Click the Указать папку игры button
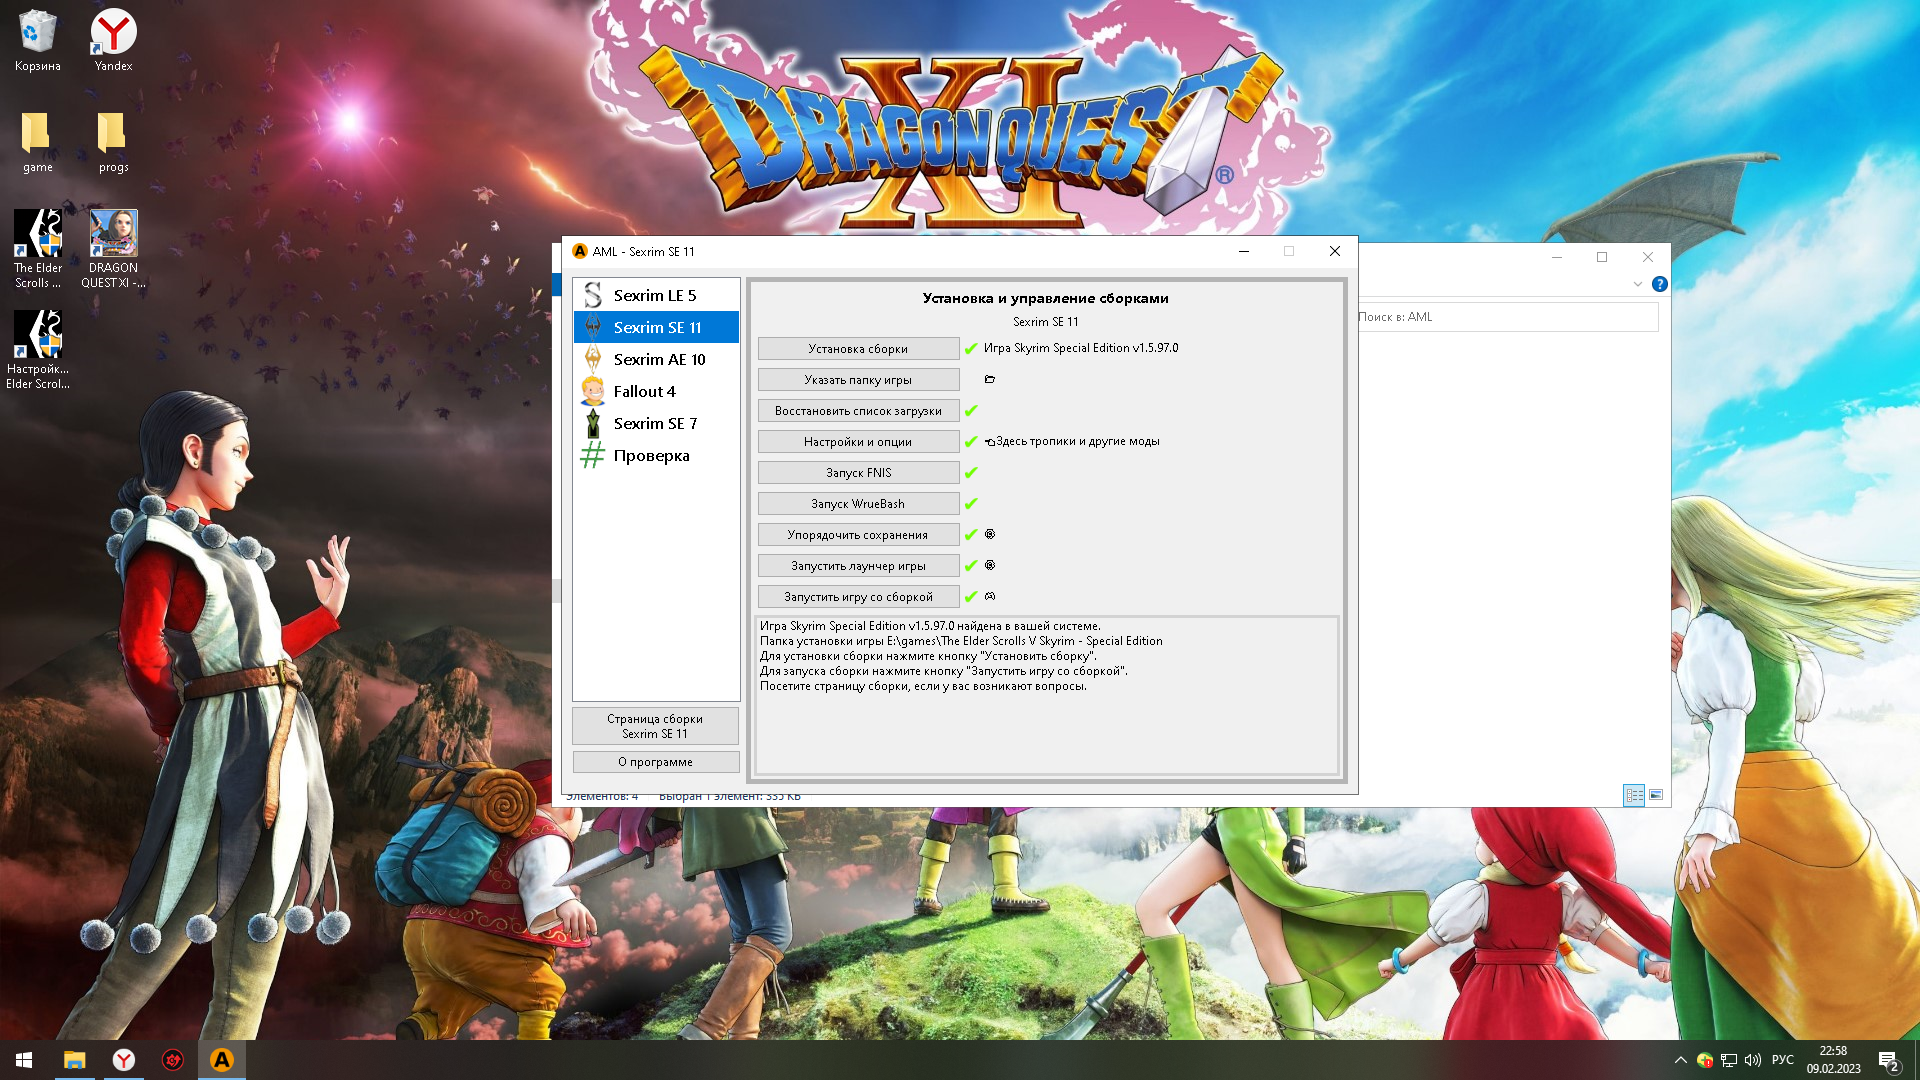1920x1080 pixels. (x=858, y=379)
